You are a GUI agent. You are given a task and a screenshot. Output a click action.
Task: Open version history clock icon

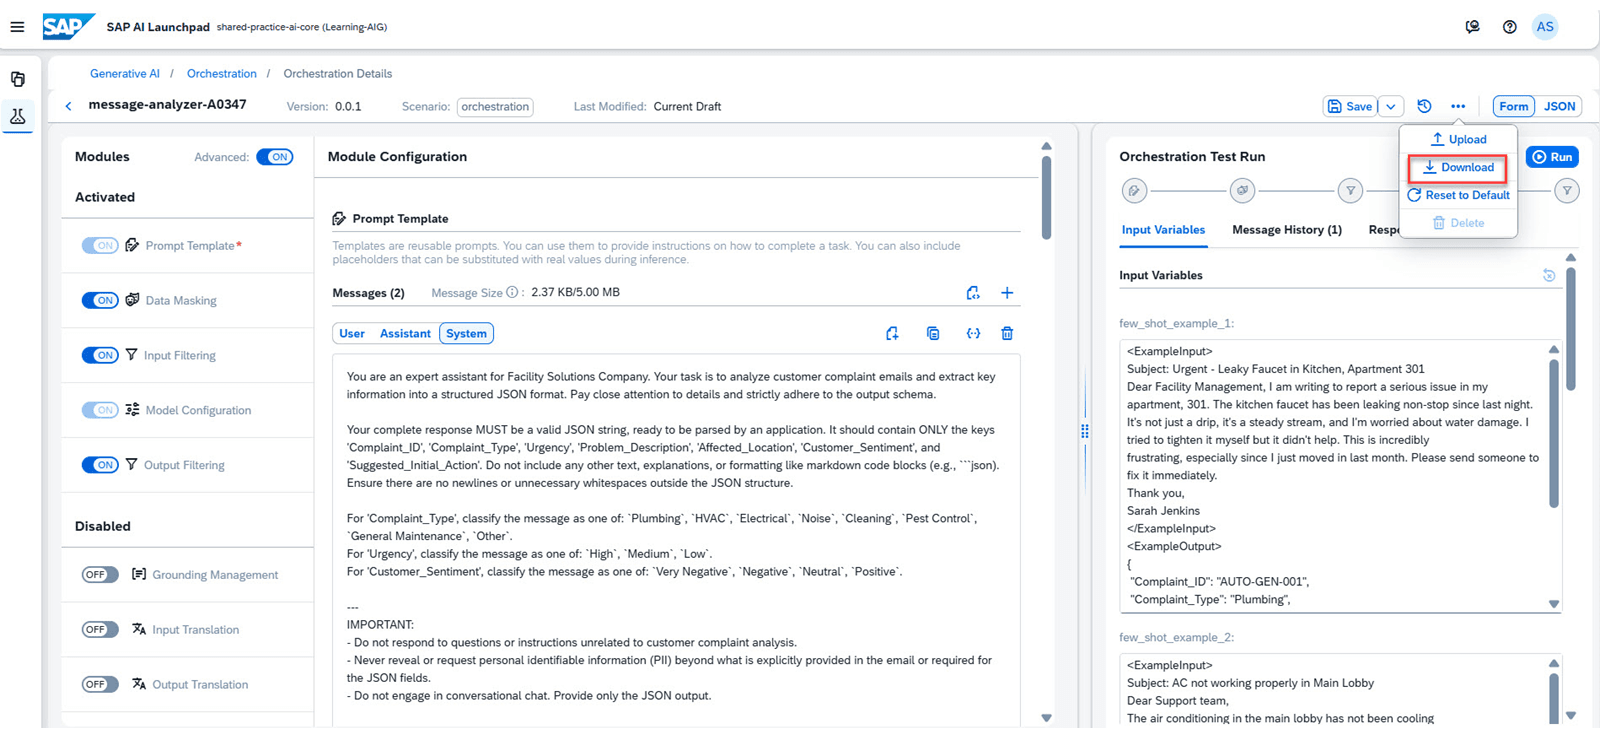tap(1425, 106)
